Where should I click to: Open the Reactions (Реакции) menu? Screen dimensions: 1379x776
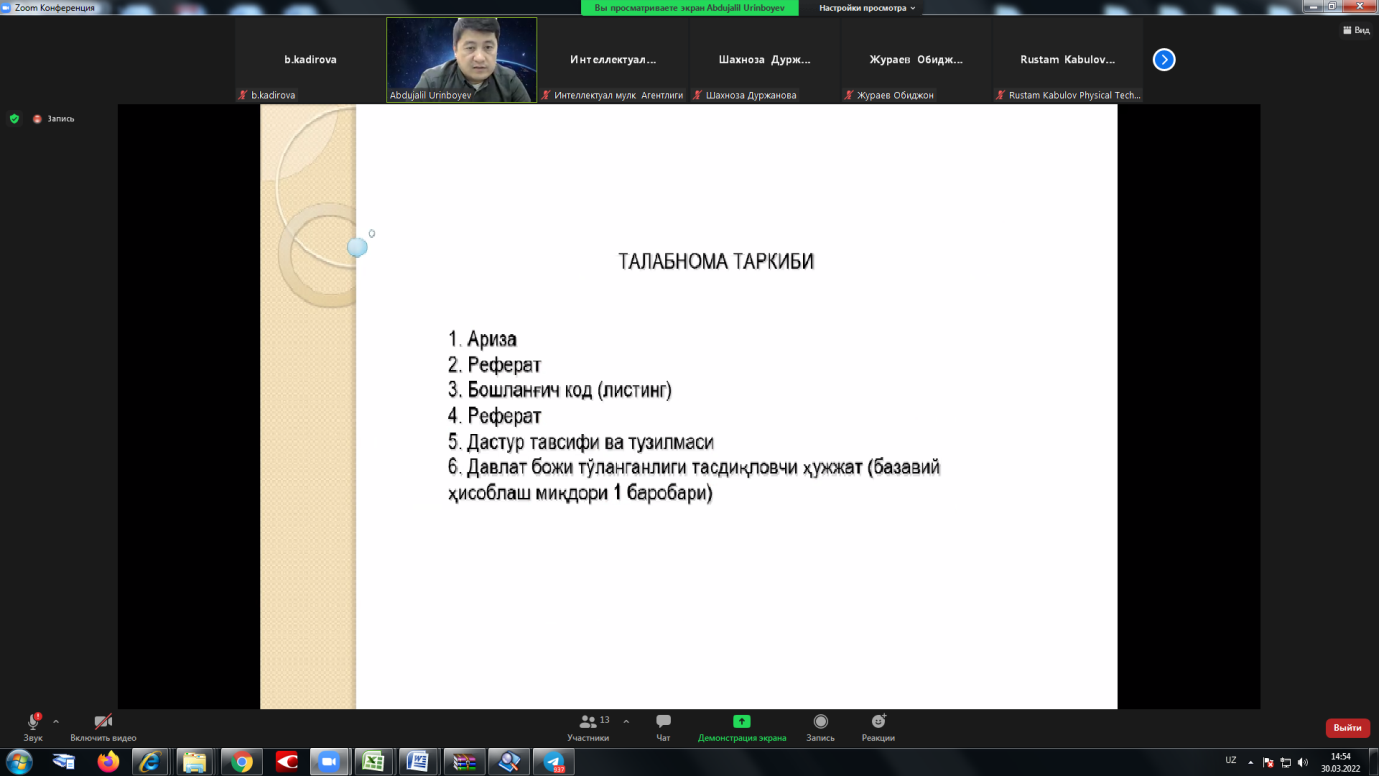tap(878, 726)
